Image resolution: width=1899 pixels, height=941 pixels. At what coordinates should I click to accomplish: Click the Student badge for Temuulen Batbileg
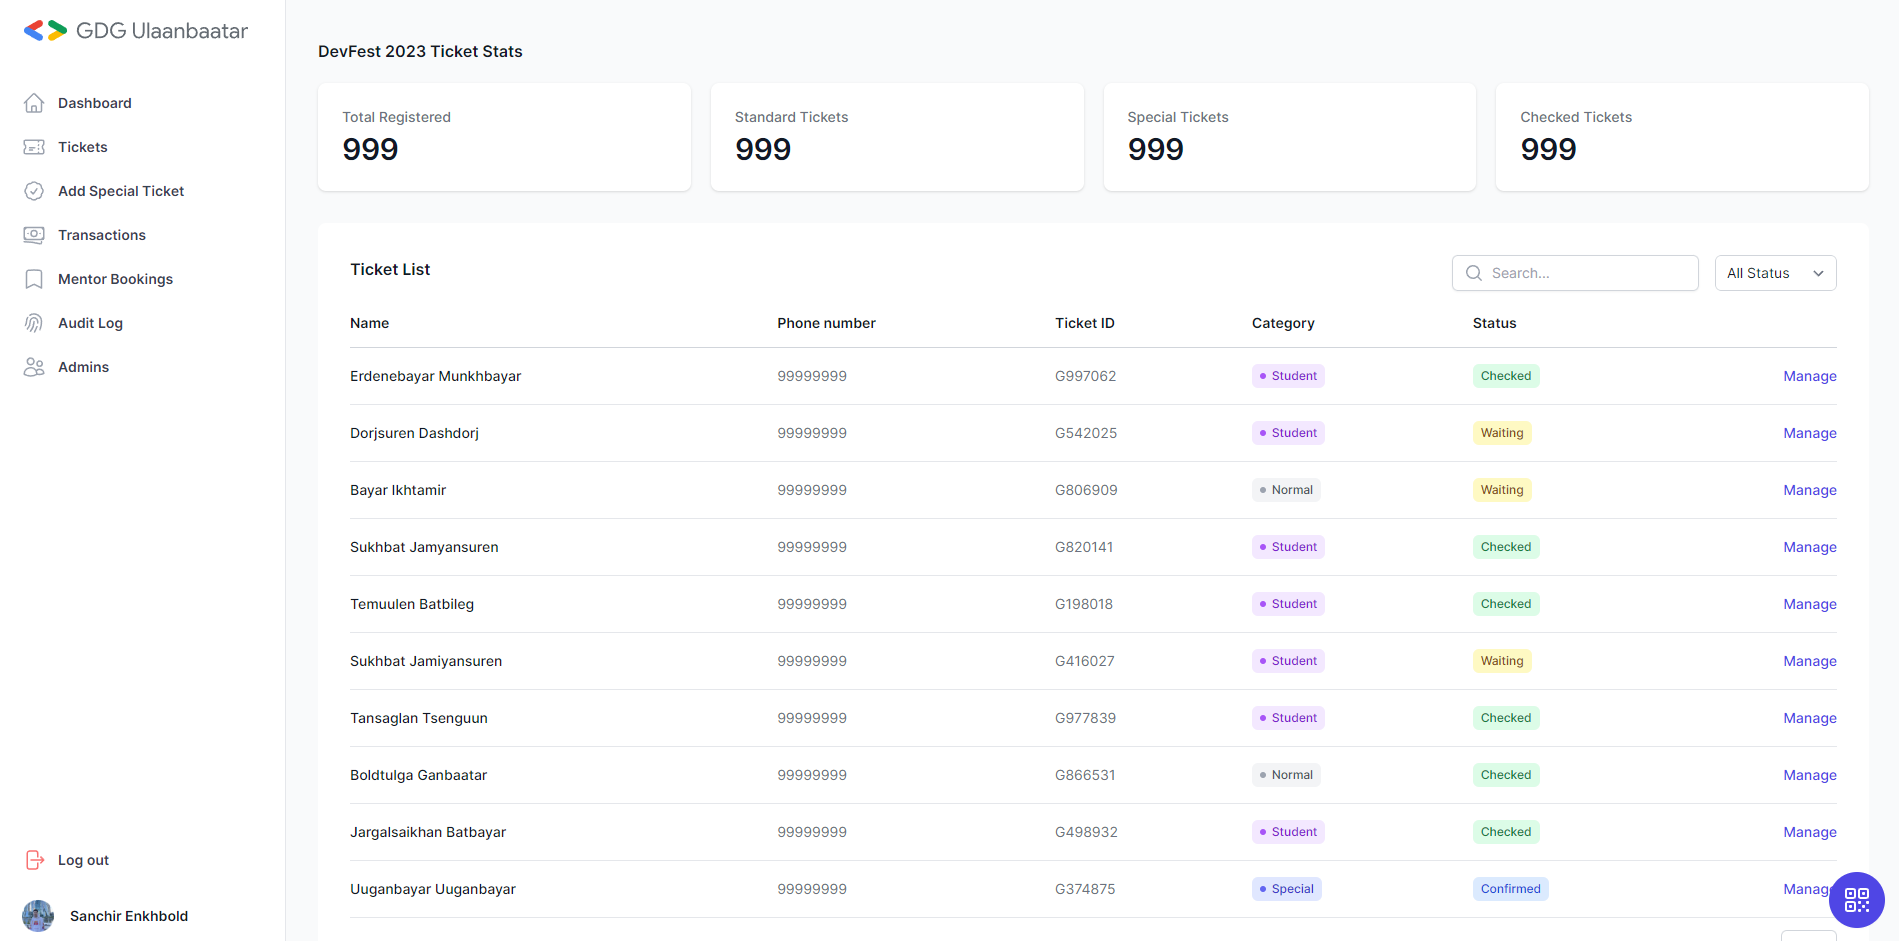pos(1288,604)
